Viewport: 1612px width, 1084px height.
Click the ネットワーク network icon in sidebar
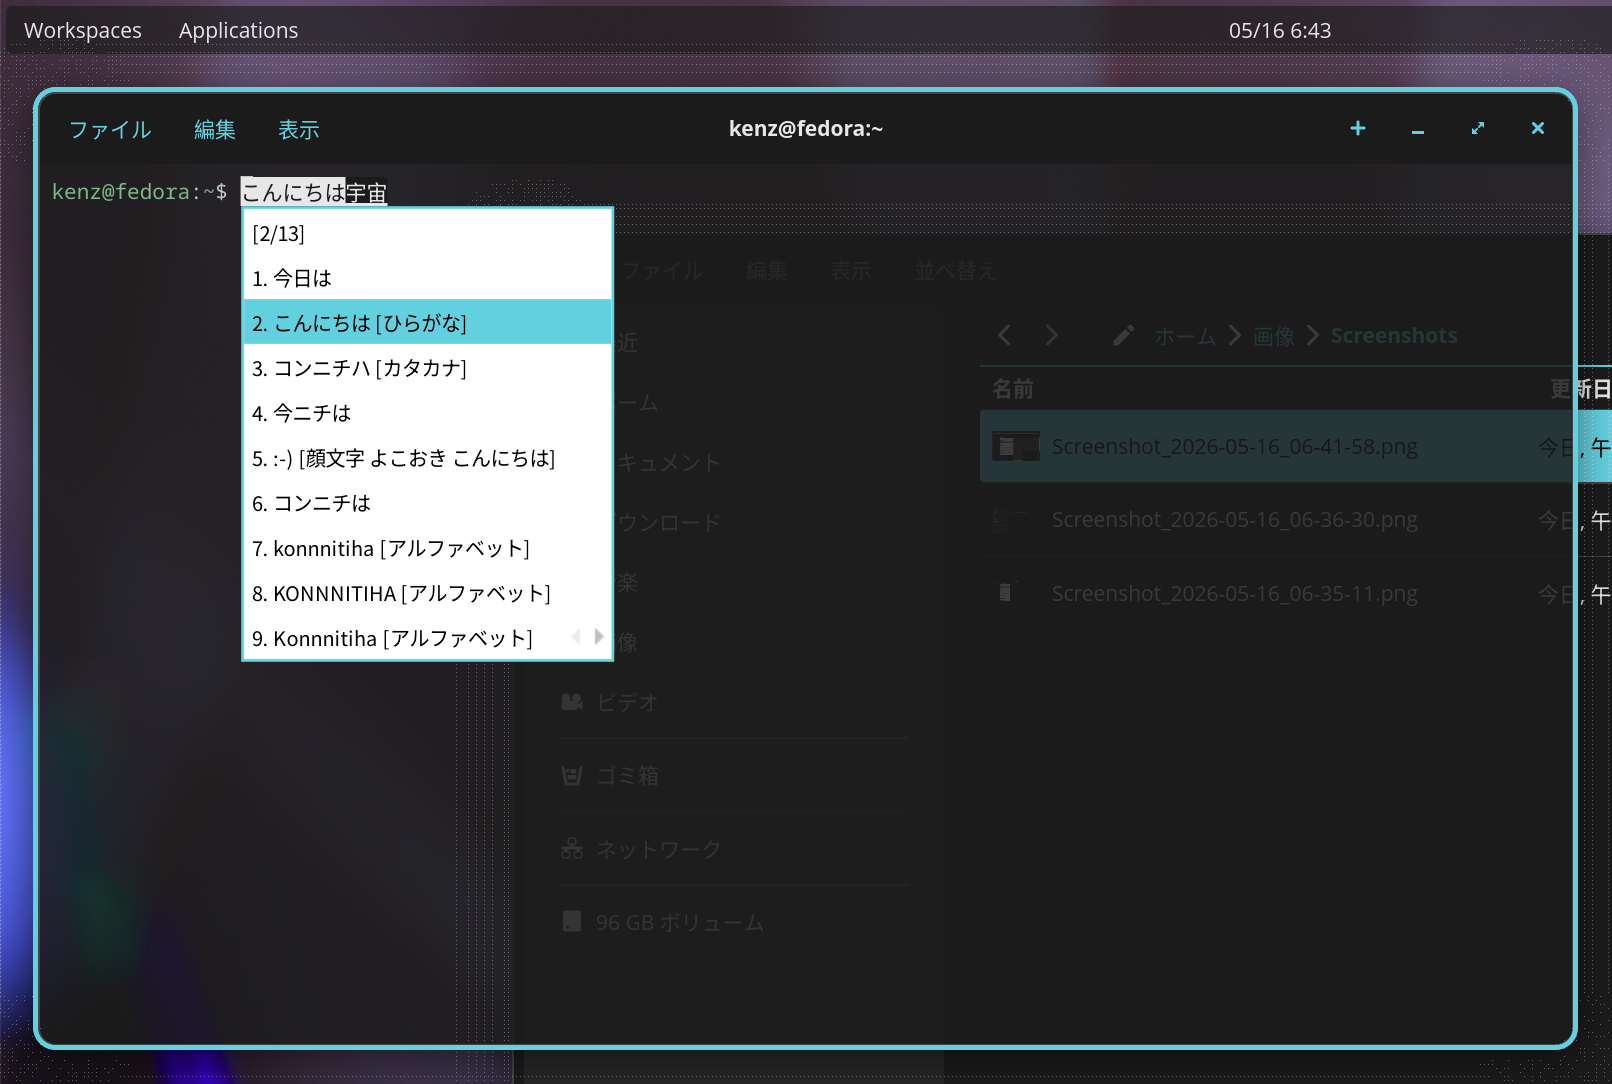572,849
